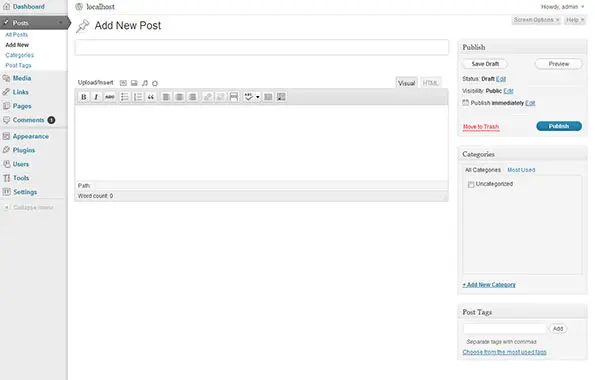Insert an unordered bullet list
Viewport: 595px width, 380px height.
click(x=124, y=97)
